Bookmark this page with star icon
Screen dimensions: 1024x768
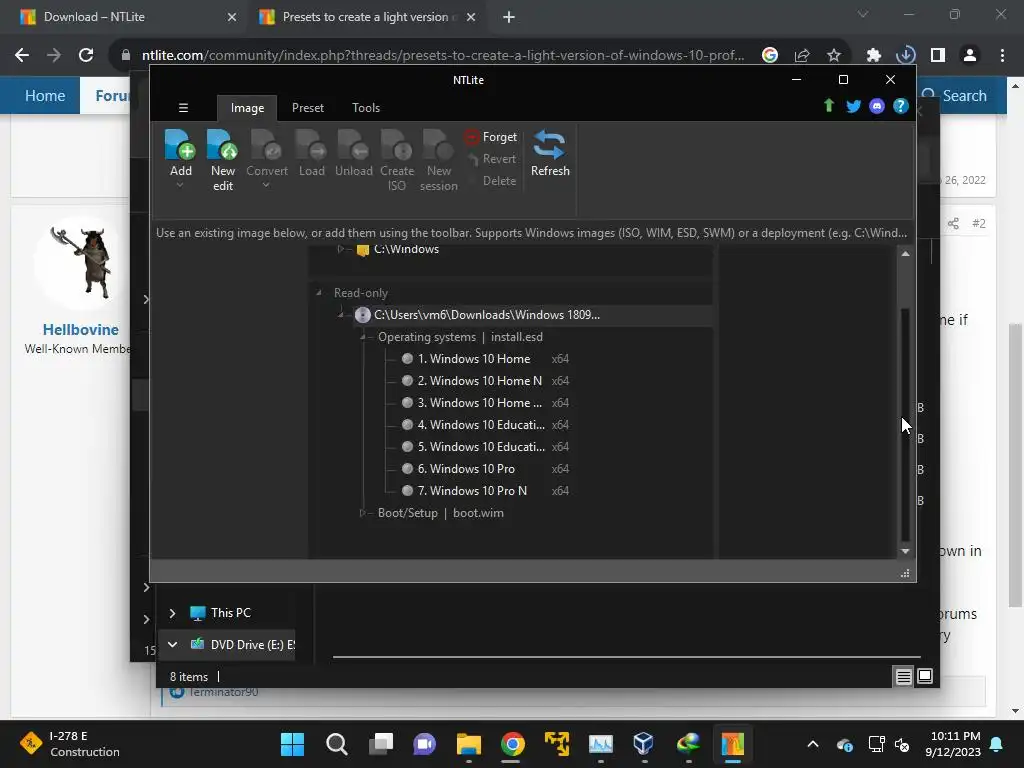click(834, 56)
